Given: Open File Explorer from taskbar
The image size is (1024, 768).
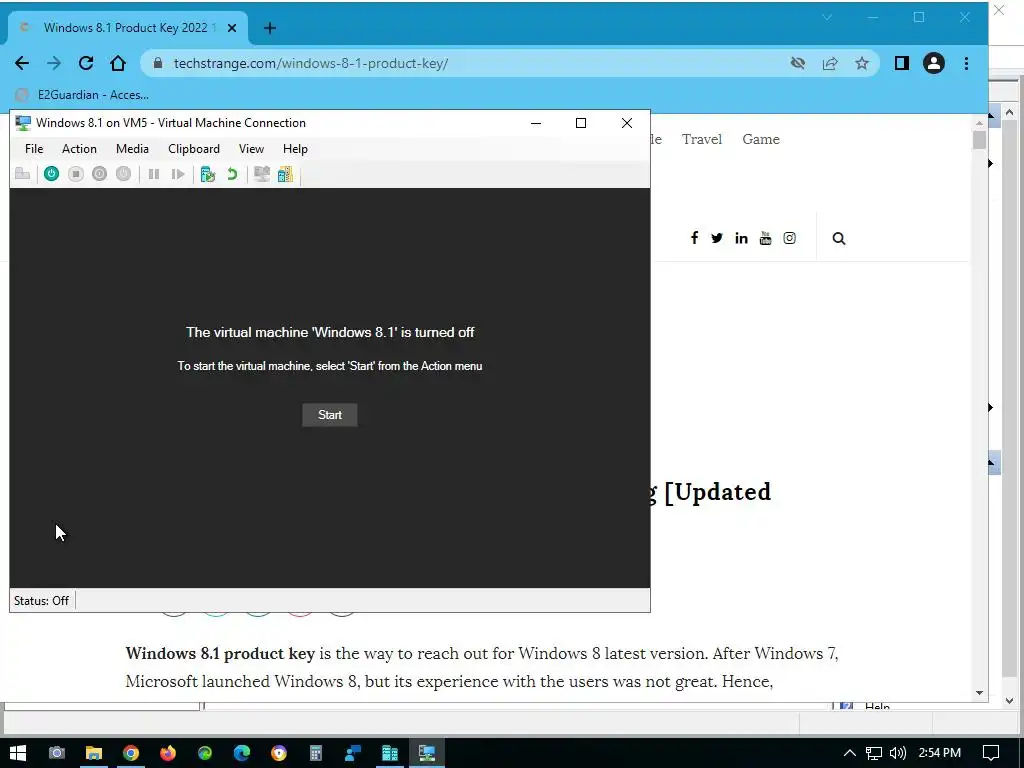Looking at the screenshot, I should [94, 753].
